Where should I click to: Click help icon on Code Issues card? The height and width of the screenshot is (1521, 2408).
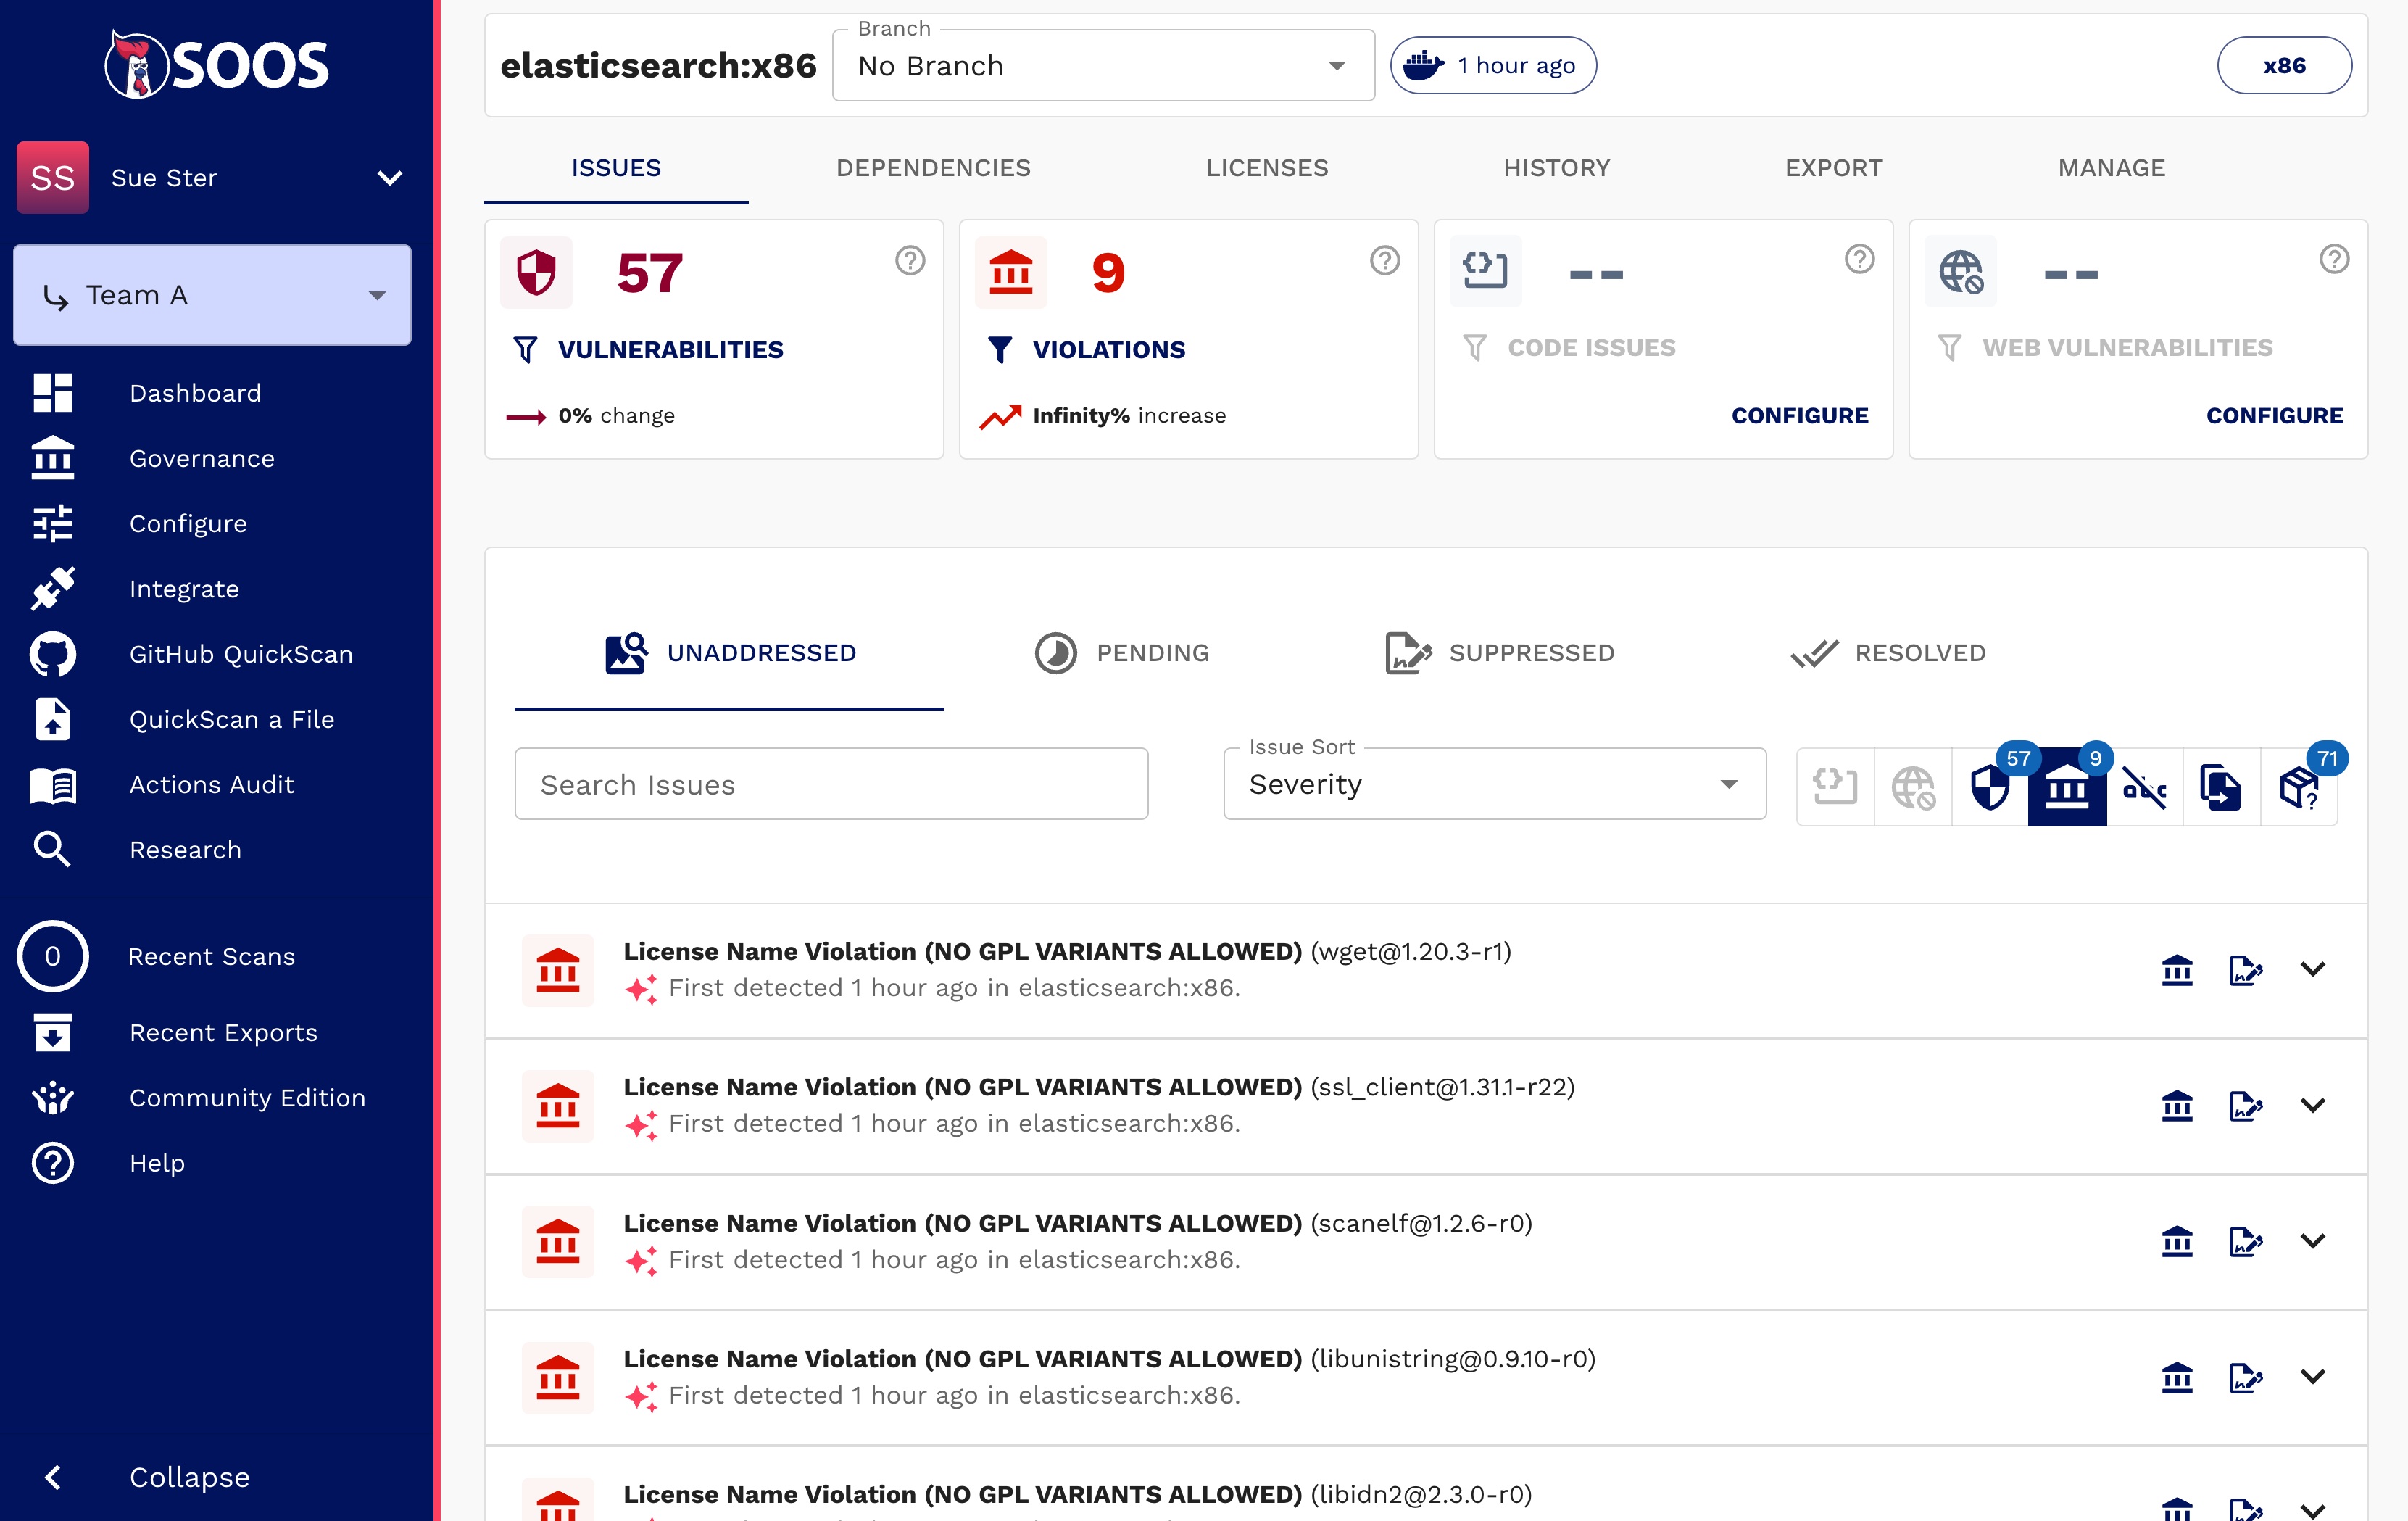1859,260
